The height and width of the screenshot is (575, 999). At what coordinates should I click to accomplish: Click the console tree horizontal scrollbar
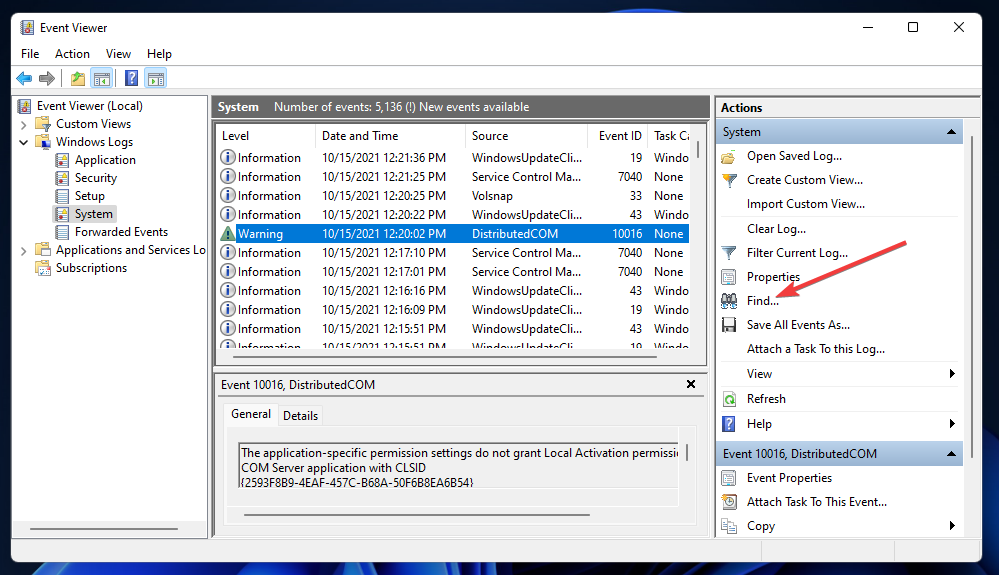click(x=104, y=529)
